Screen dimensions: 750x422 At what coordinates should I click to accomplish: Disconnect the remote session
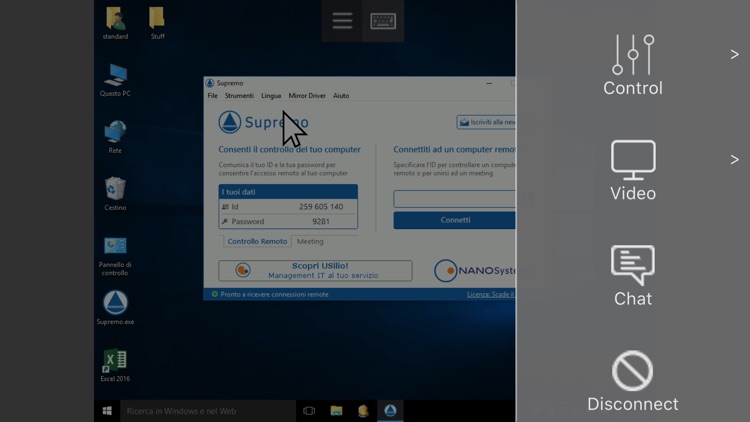click(633, 381)
